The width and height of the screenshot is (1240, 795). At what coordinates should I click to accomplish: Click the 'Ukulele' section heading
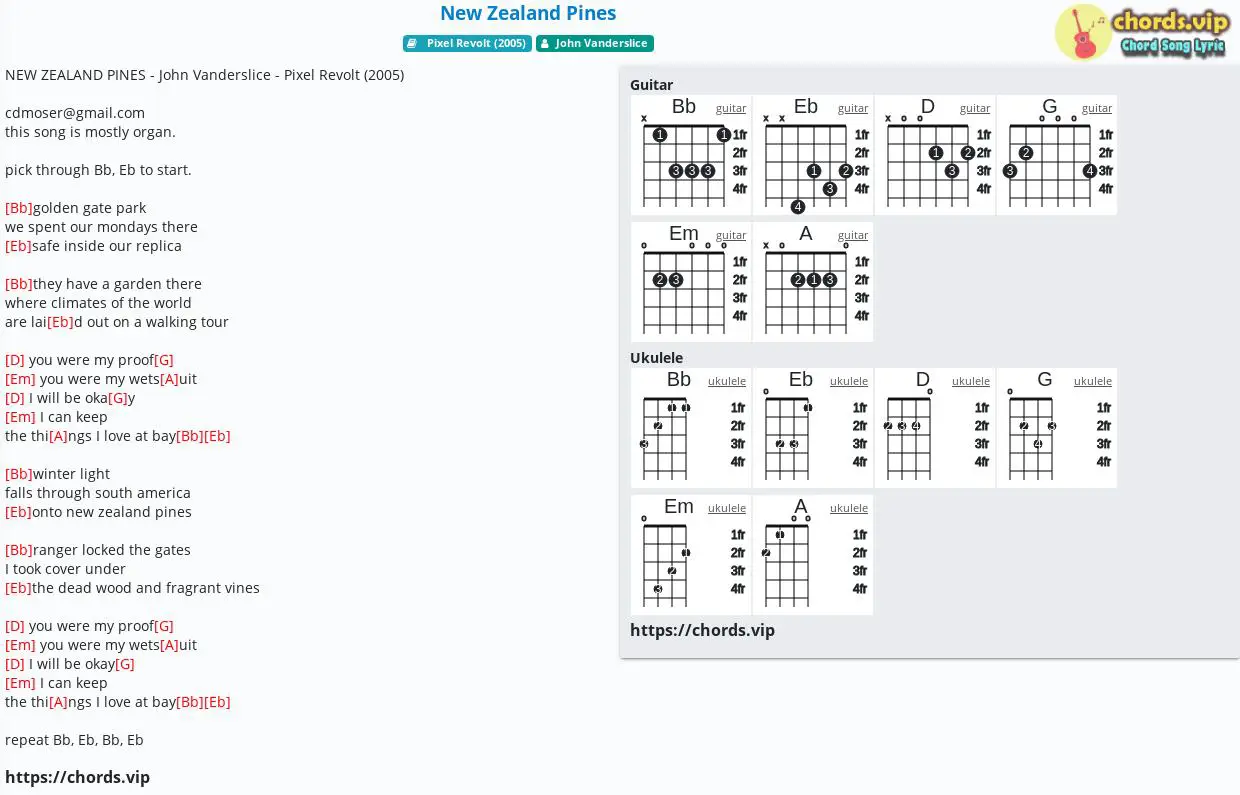pos(656,358)
